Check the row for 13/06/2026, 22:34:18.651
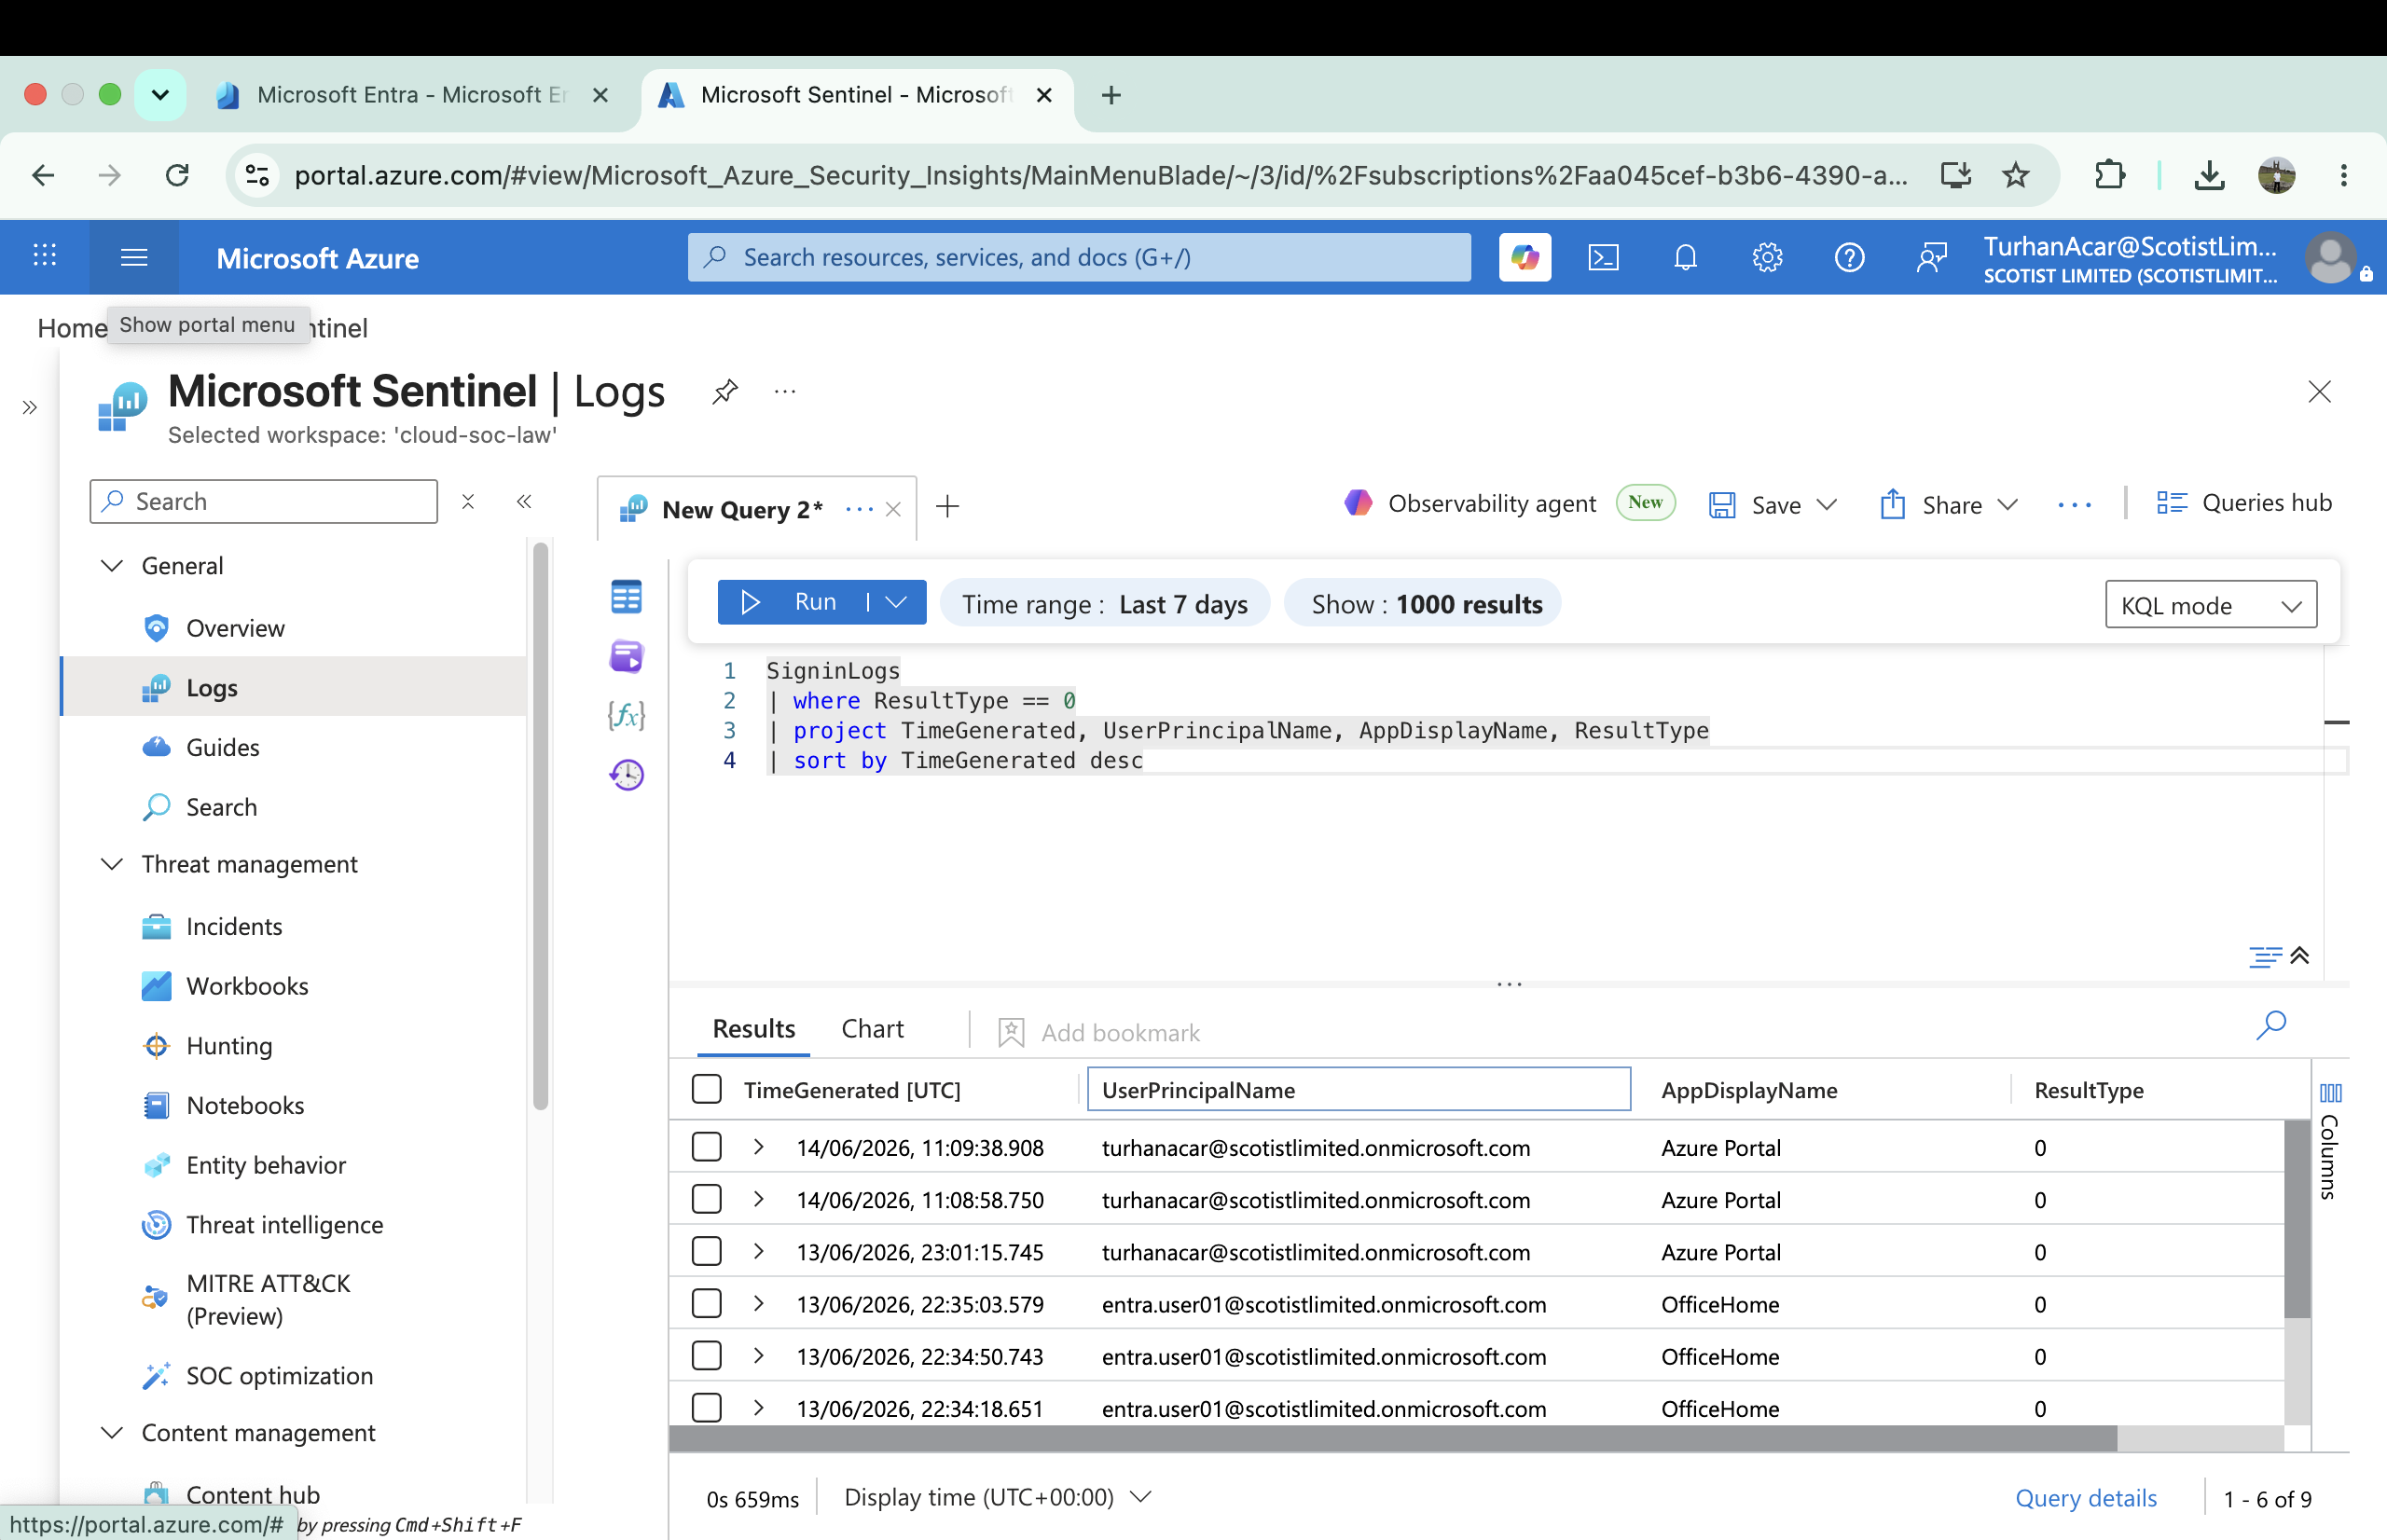This screenshot has height=1540, width=2387. [707, 1407]
